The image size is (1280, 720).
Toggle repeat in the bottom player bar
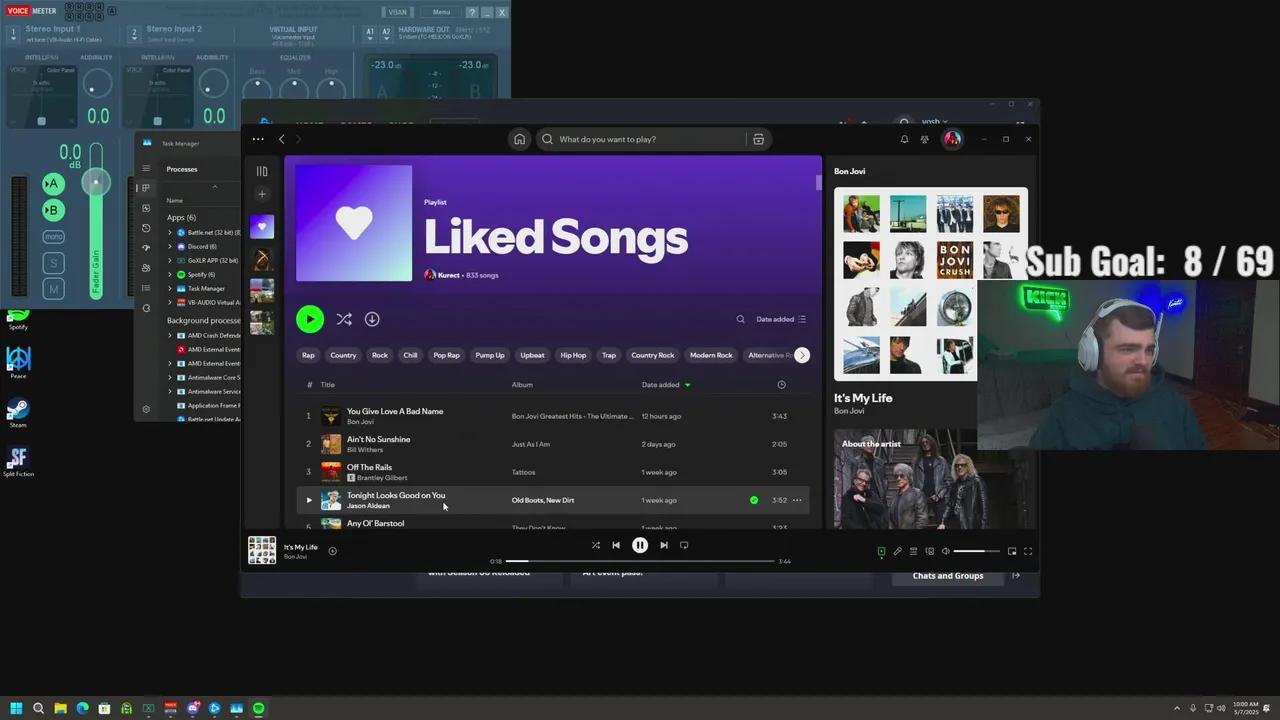click(x=684, y=545)
